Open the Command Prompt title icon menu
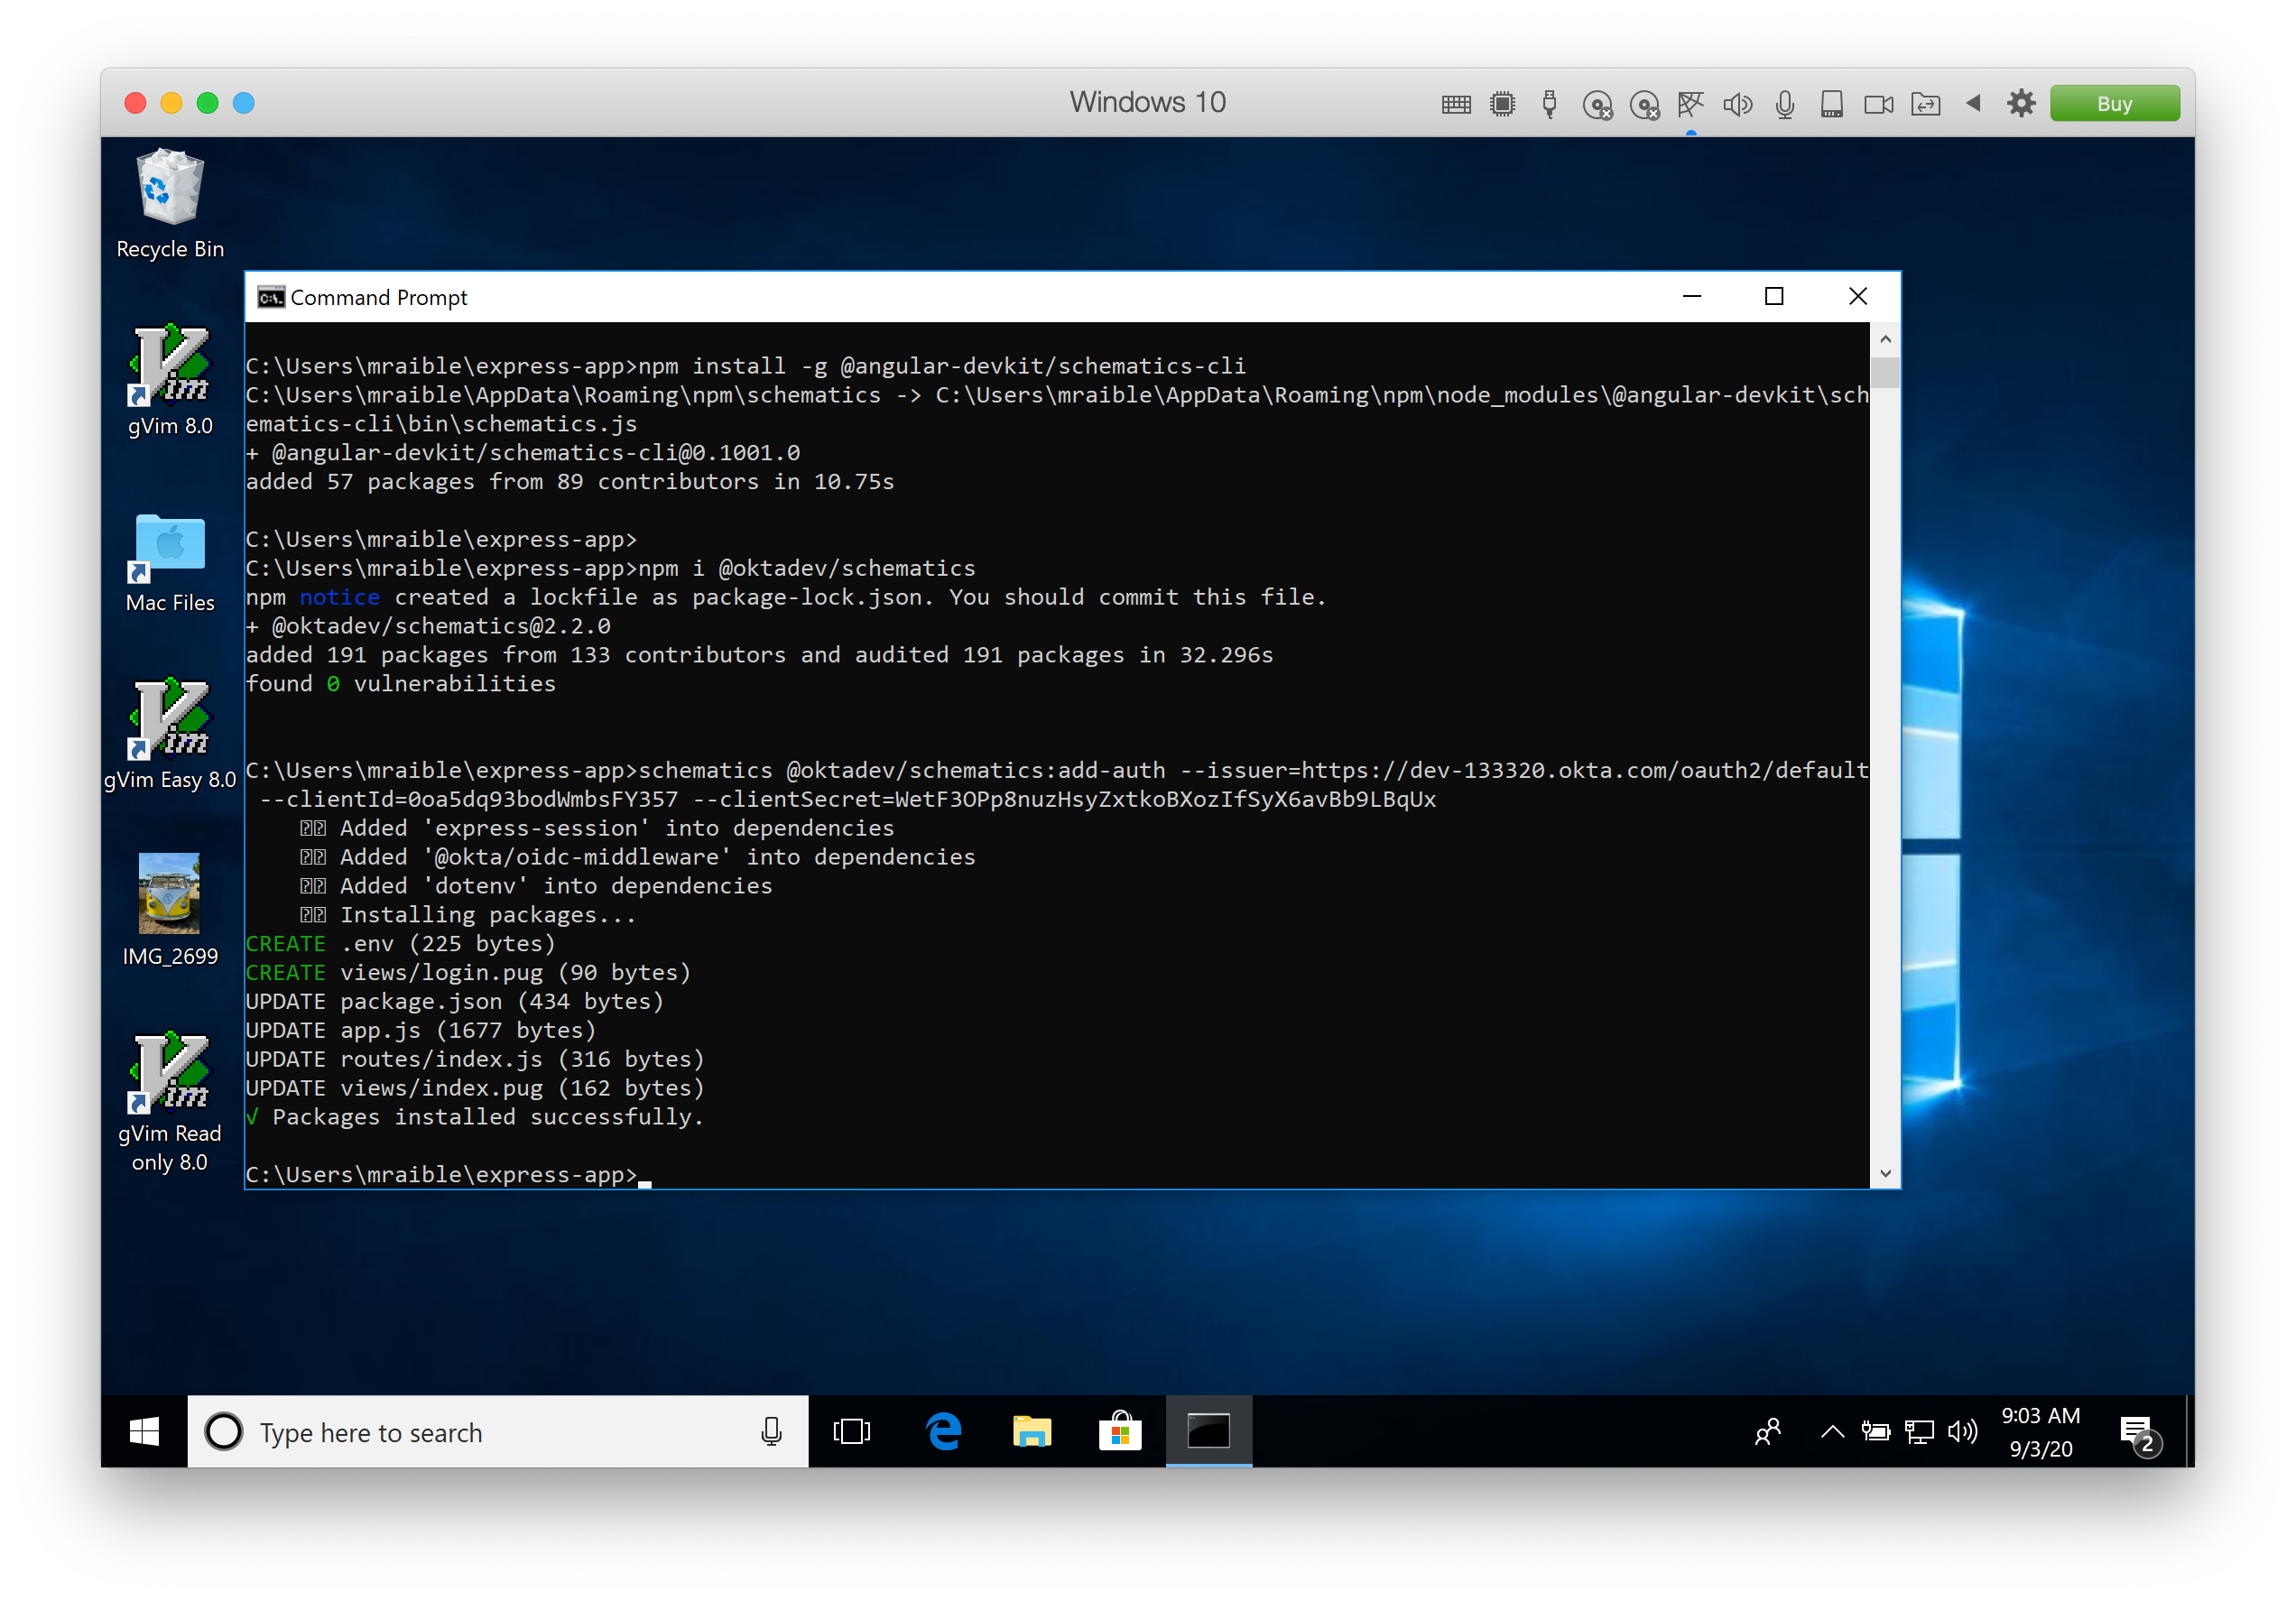The width and height of the screenshot is (2296, 1601). (270, 297)
